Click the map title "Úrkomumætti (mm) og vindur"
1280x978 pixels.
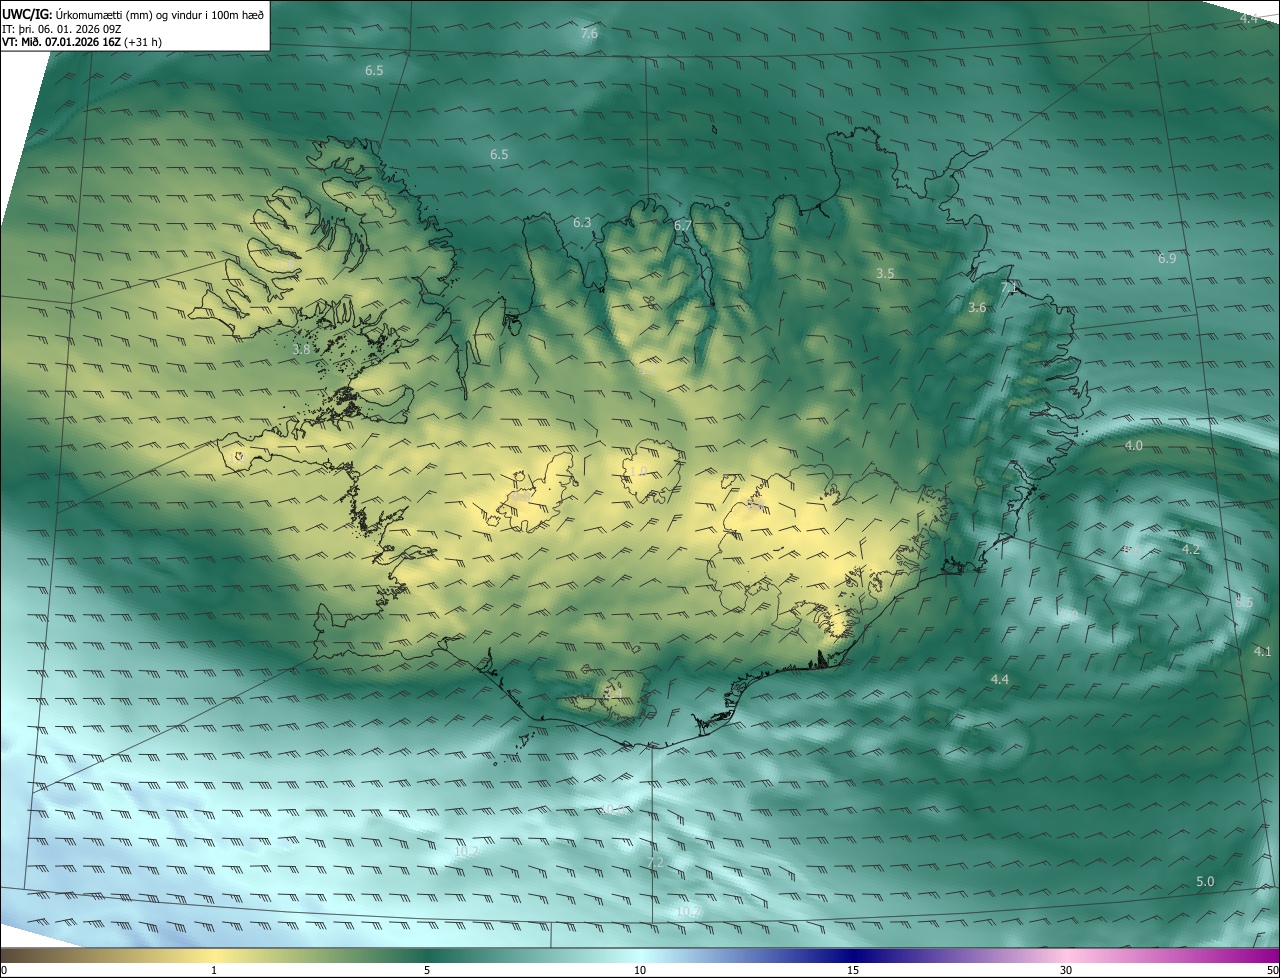tap(132, 14)
